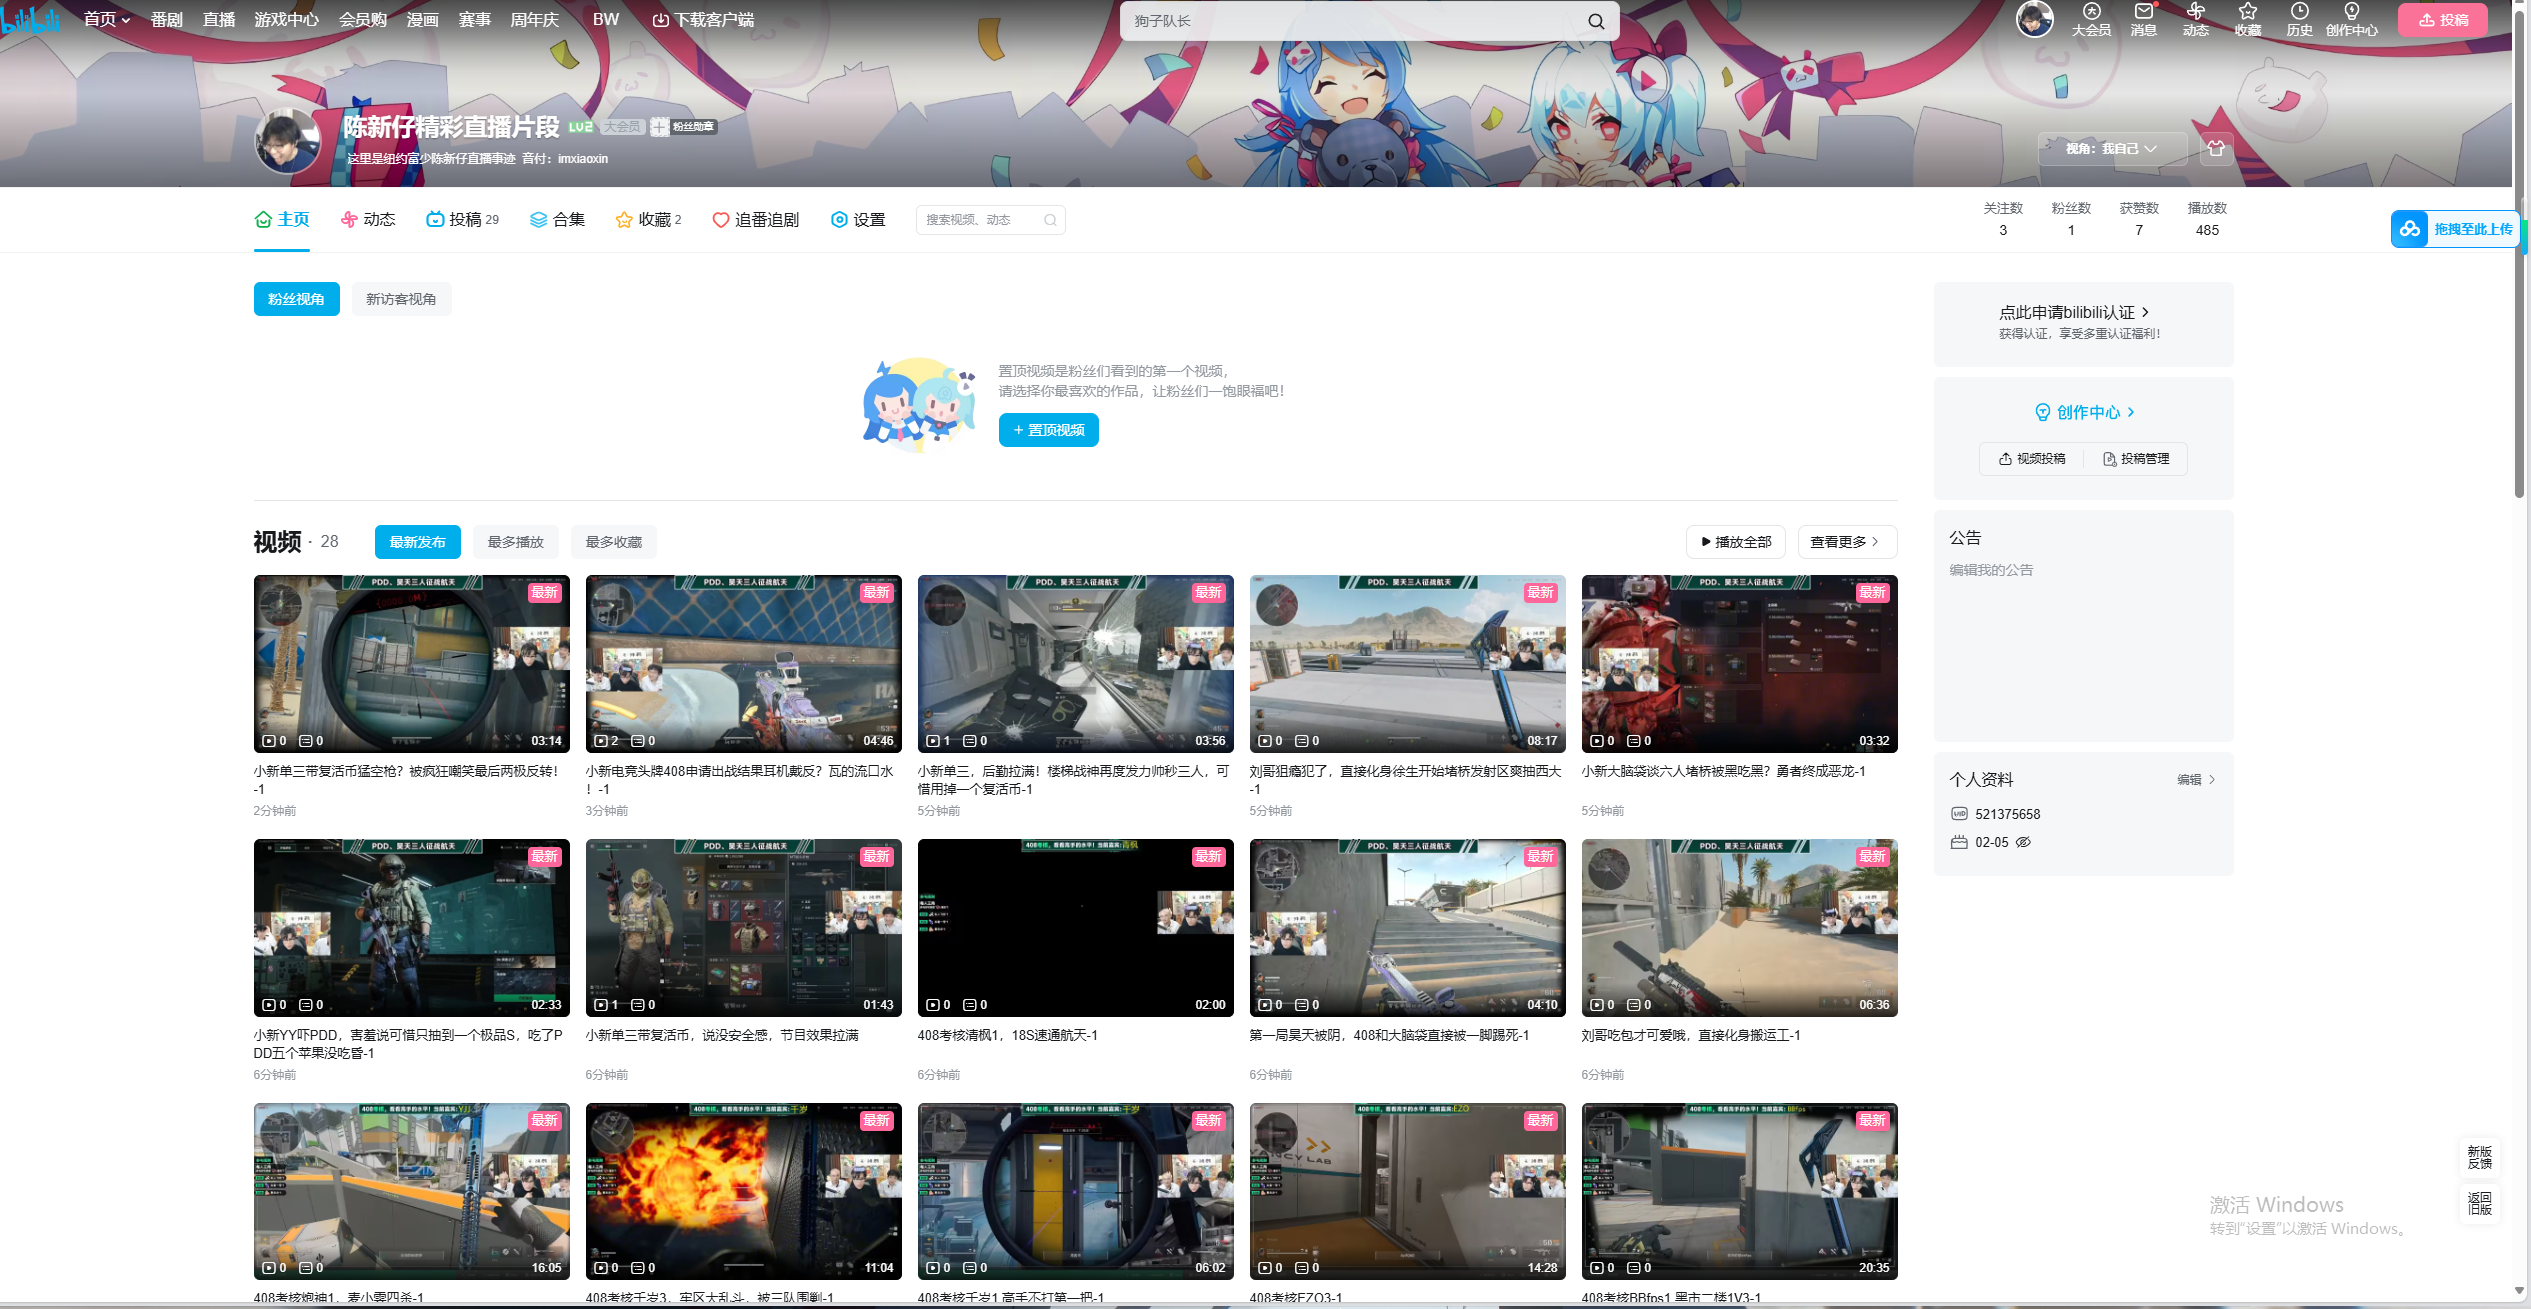Open video thumbnail 小新单三带复活币猛空枪
Image resolution: width=2531 pixels, height=1309 pixels.
(411, 663)
